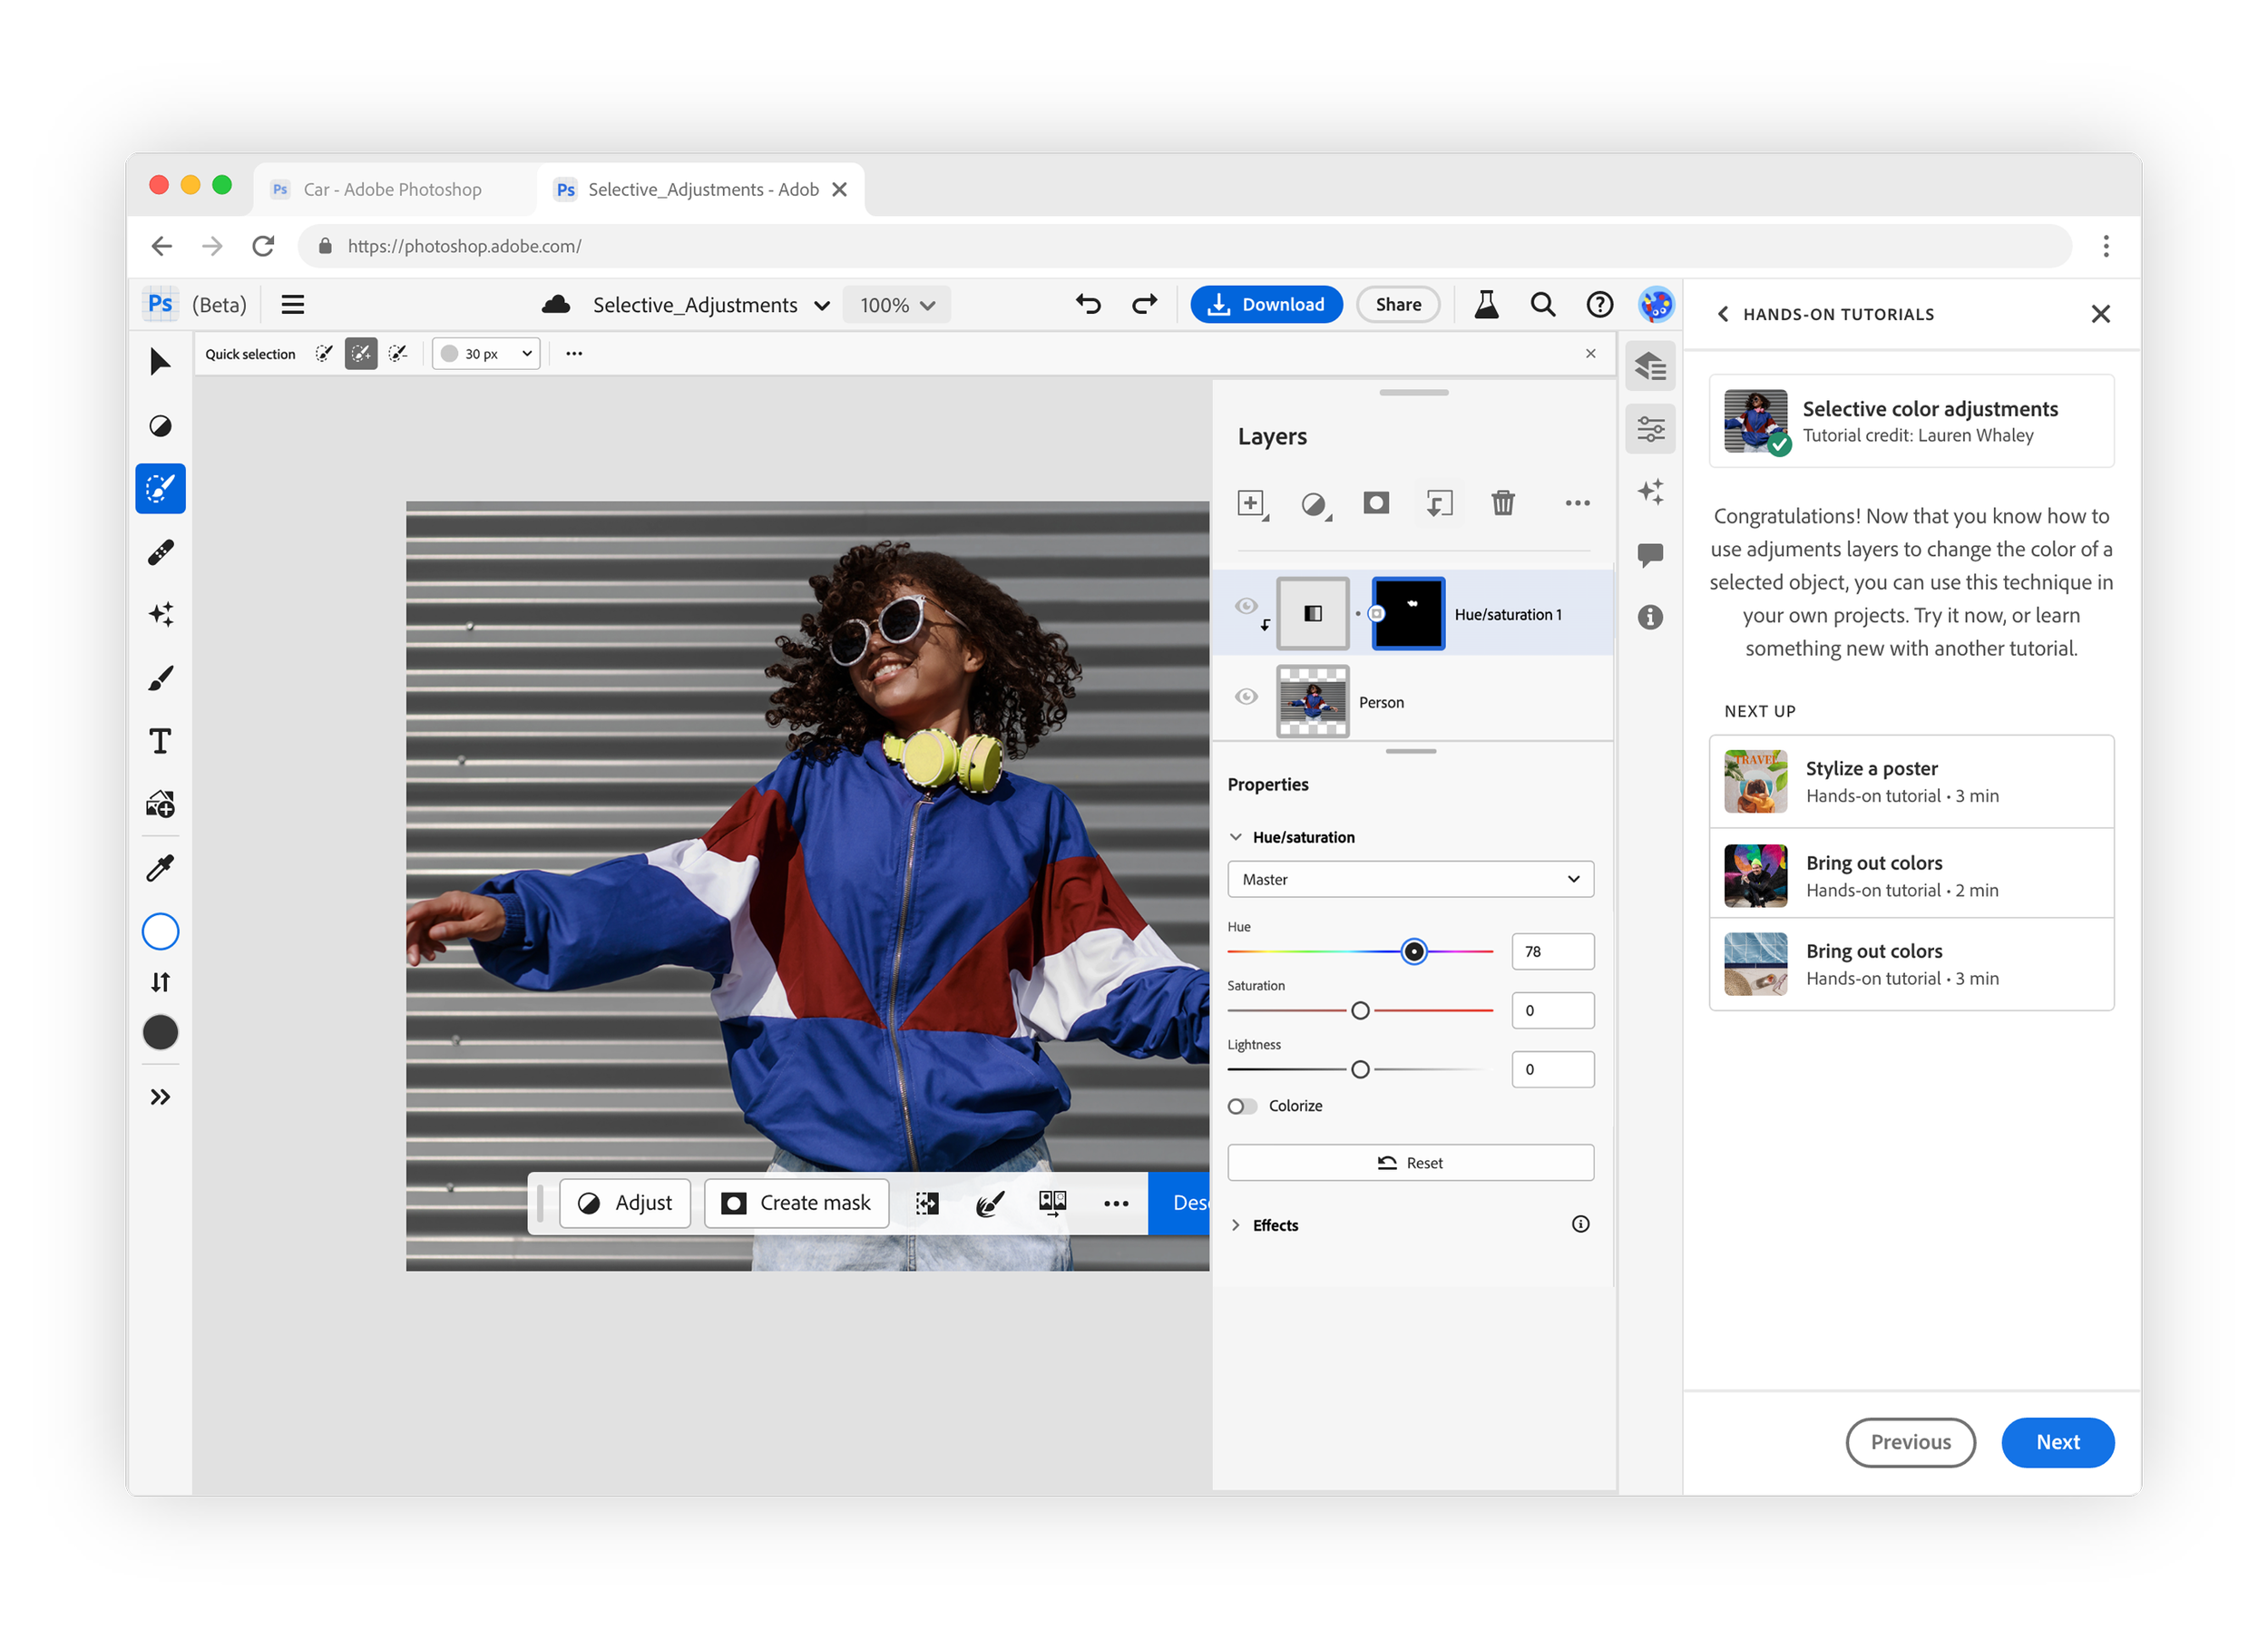Select the Brush tool

tap(160, 678)
